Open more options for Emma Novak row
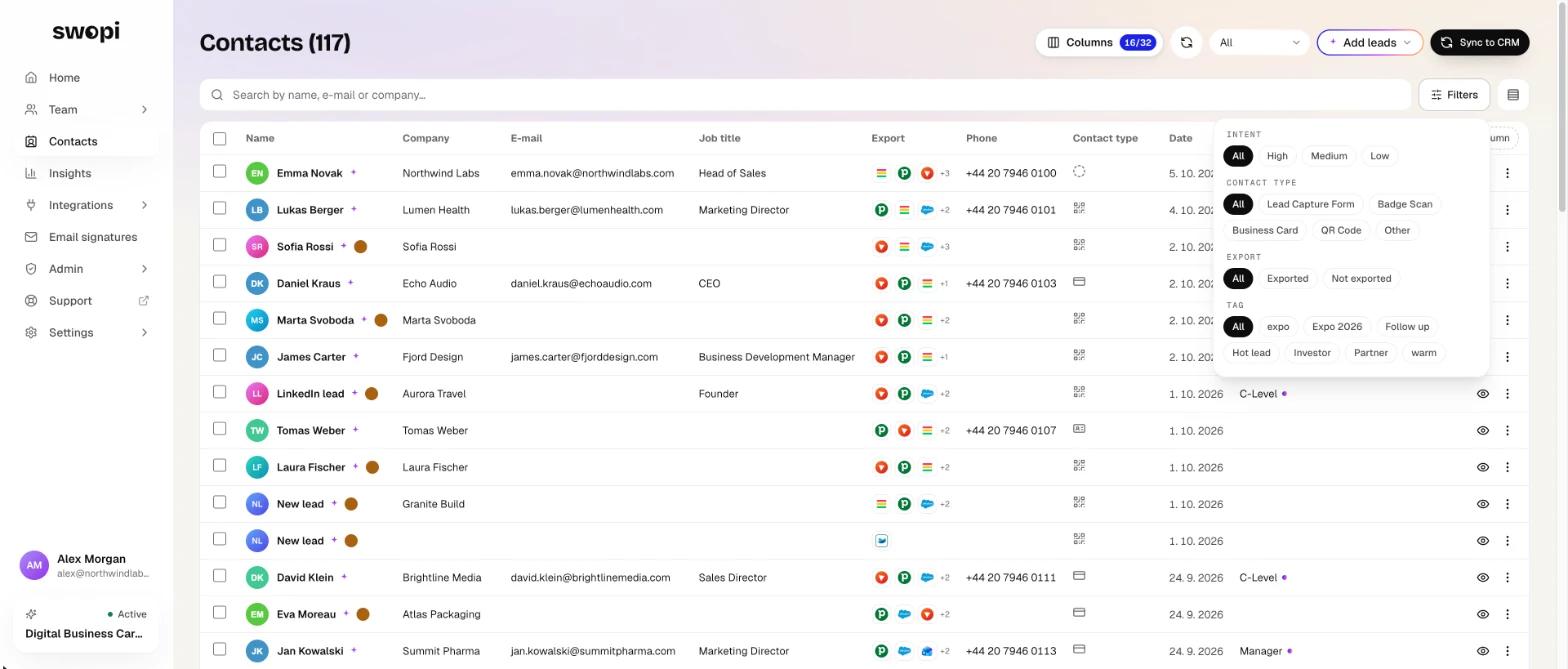1568x669 pixels. (1508, 173)
